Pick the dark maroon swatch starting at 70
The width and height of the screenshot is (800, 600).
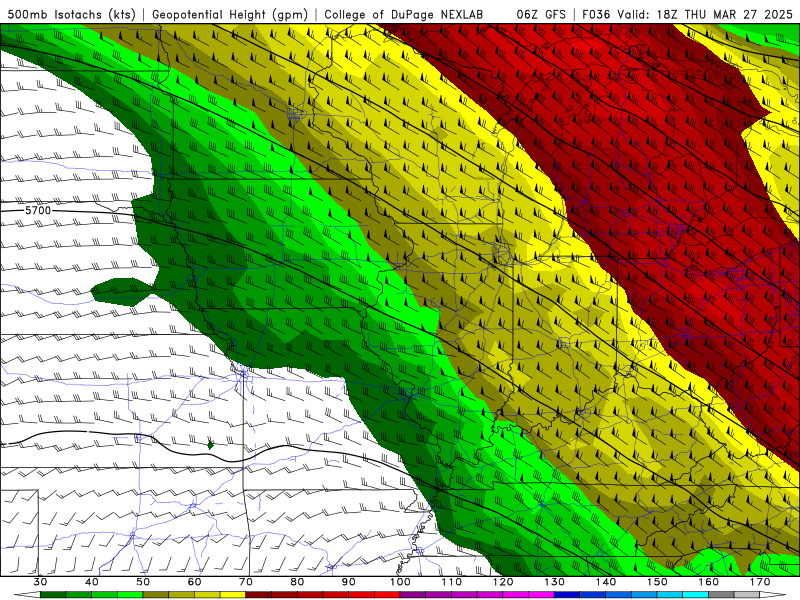pos(259,595)
